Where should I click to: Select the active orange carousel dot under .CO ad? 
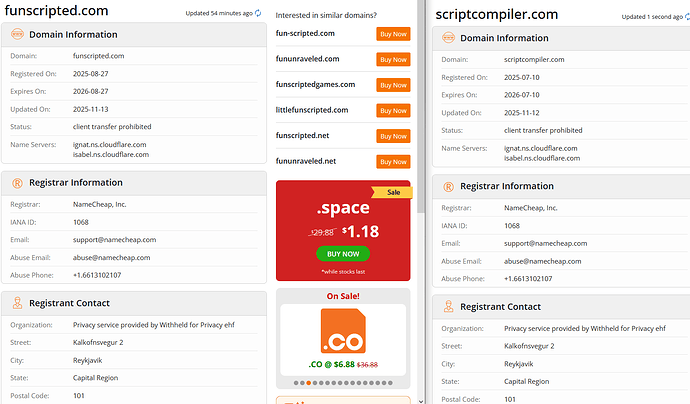click(x=308, y=383)
